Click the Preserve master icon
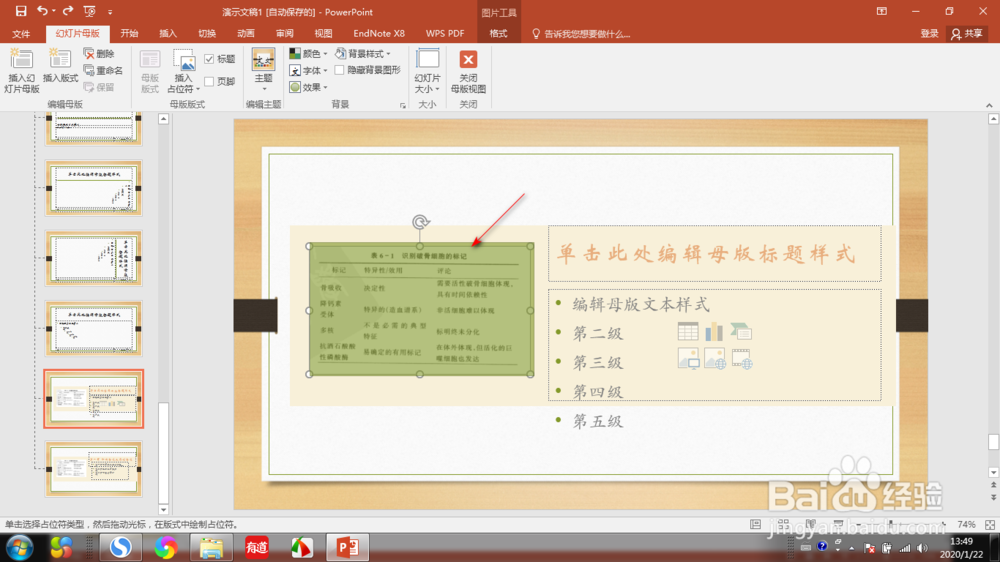Screen dimensions: 1000x562 point(99,87)
